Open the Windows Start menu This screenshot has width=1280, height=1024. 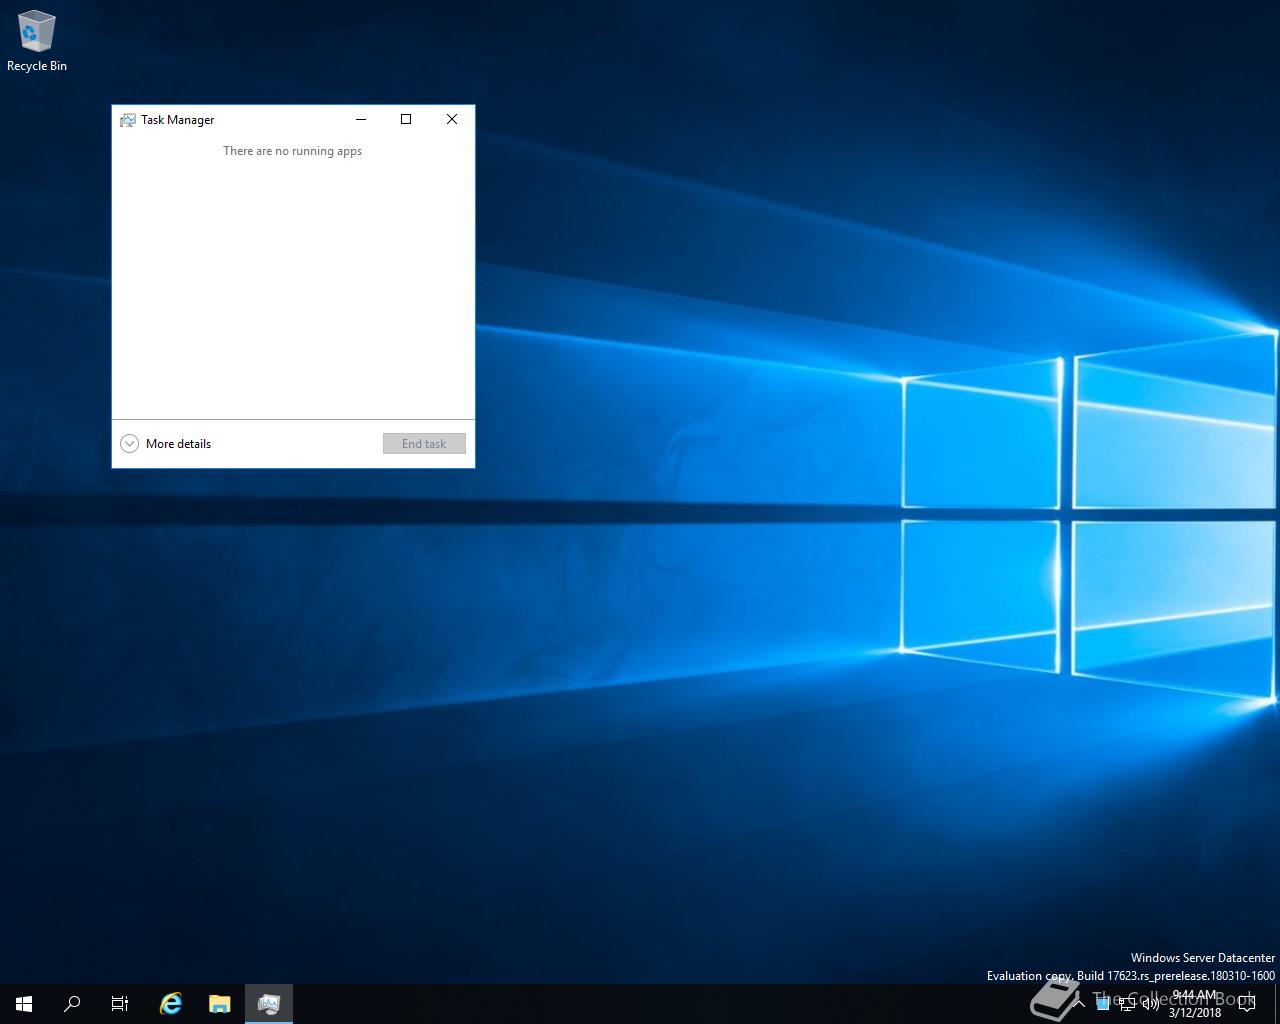coord(24,1004)
